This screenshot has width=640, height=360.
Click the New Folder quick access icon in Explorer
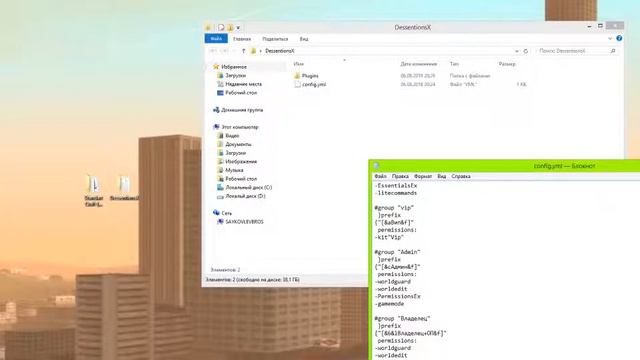tap(230, 27)
